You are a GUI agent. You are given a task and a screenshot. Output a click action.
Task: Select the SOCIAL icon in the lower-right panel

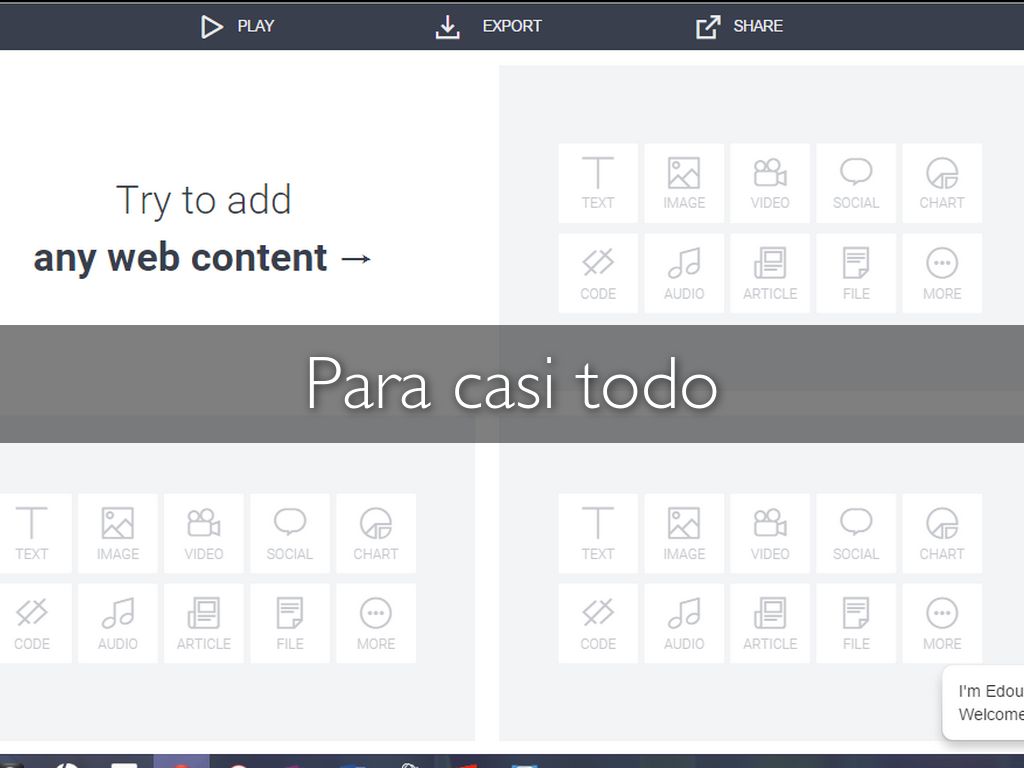856,533
